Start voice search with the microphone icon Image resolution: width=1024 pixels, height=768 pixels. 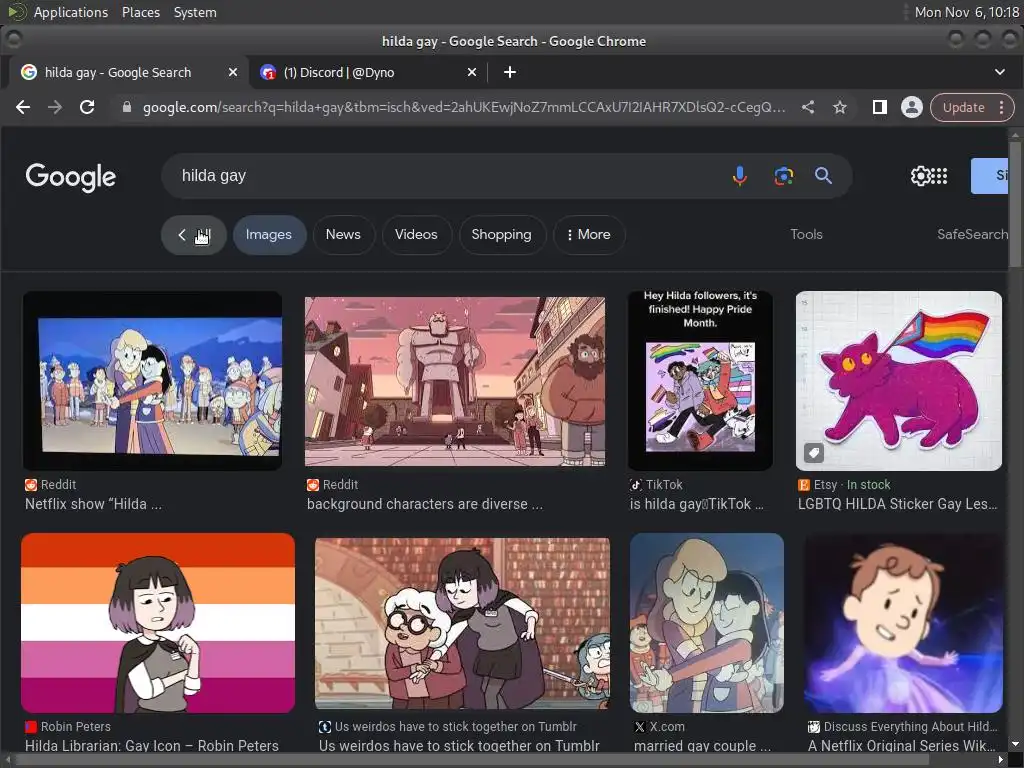pyautogui.click(x=739, y=176)
